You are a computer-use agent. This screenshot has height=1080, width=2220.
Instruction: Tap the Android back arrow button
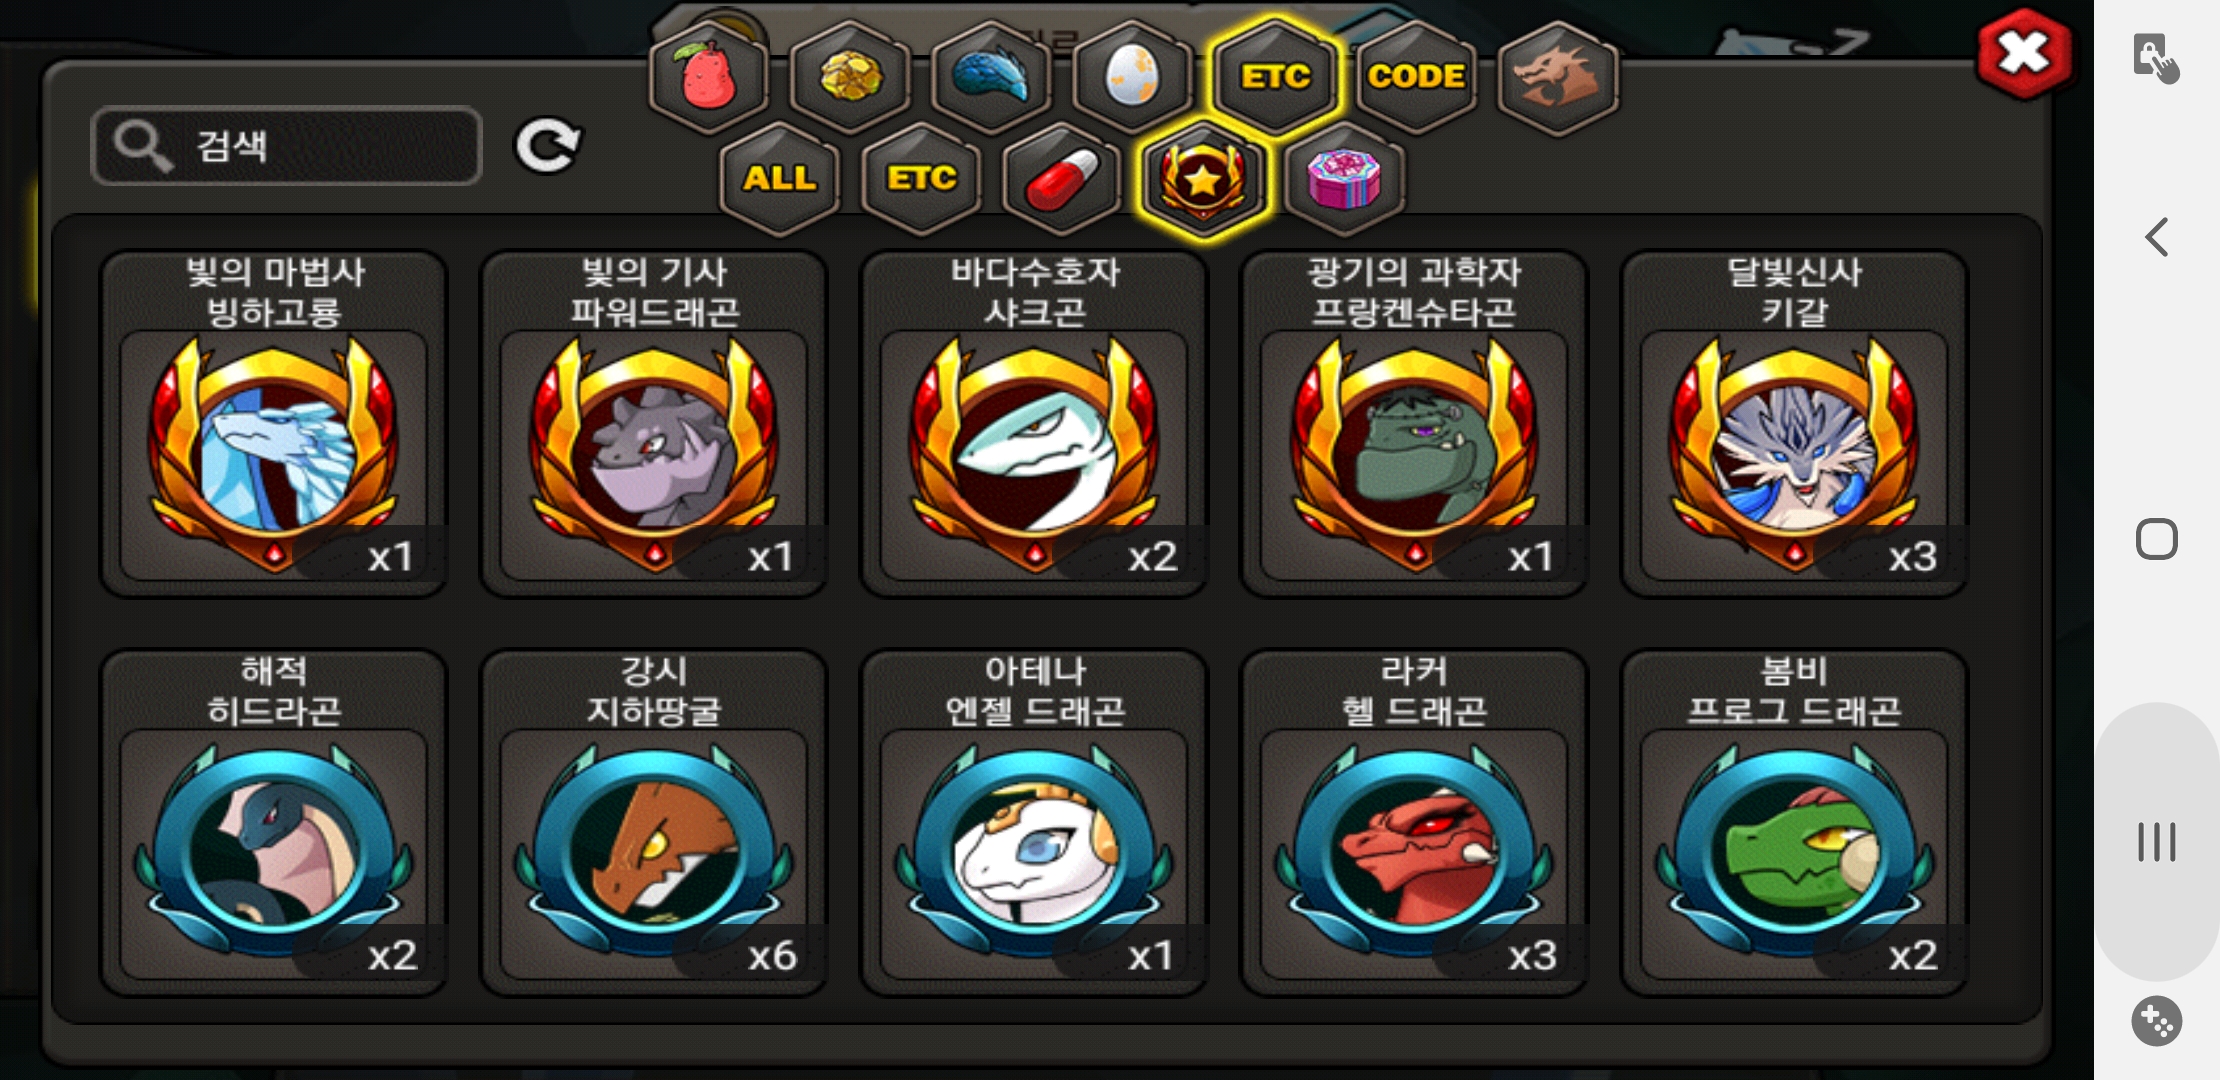(2157, 238)
